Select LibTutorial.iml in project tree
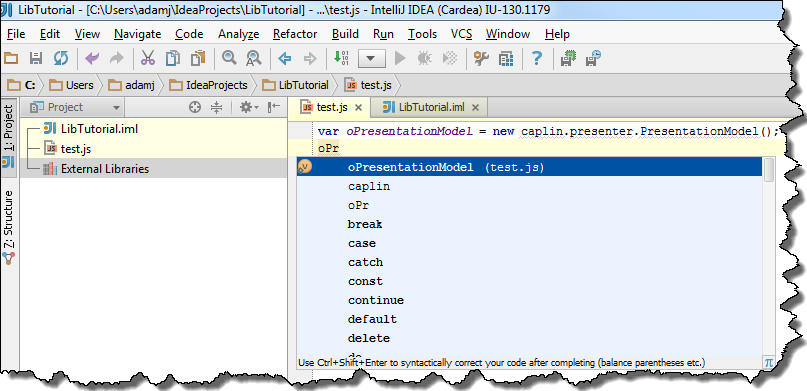This screenshot has height=391, width=807. tap(99, 129)
